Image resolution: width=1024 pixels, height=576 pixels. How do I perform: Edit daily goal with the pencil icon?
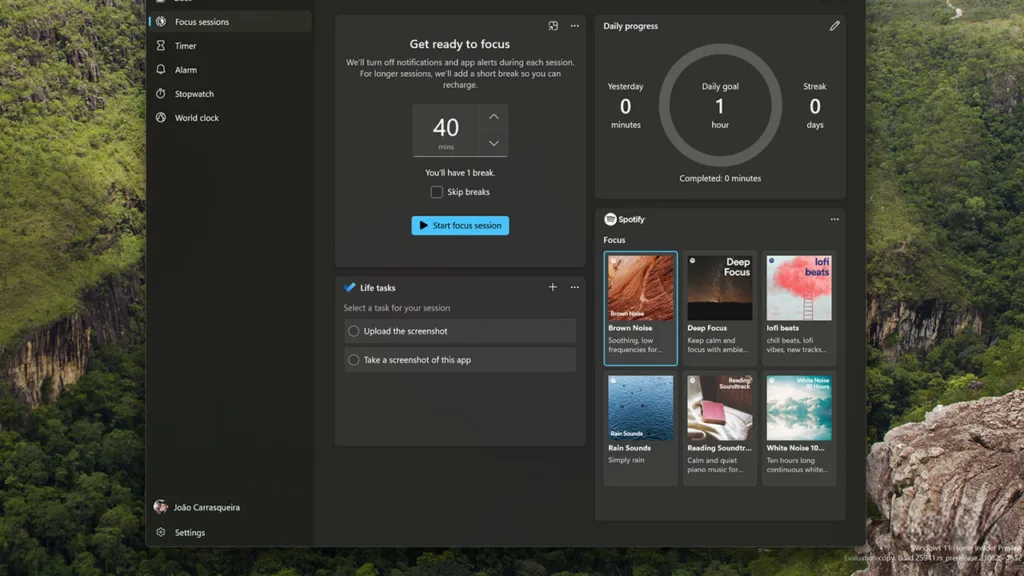pos(835,26)
